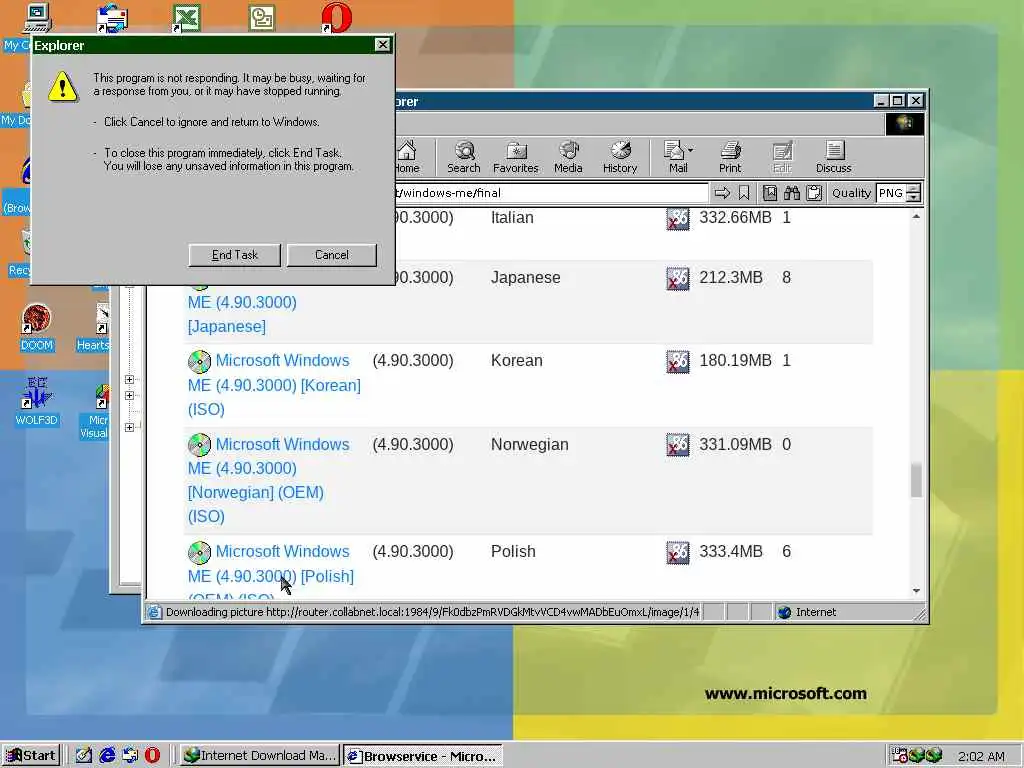Click the x86 icon on Korean row

click(x=678, y=362)
